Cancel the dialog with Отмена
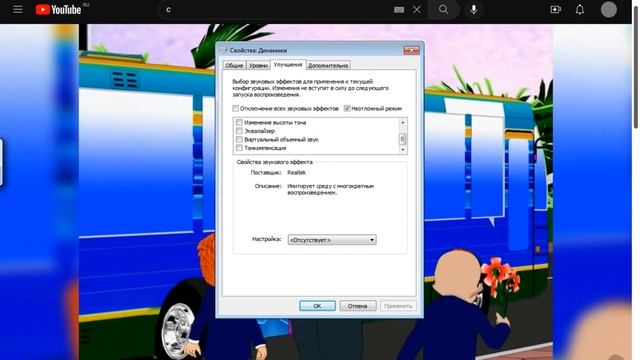 click(358, 306)
